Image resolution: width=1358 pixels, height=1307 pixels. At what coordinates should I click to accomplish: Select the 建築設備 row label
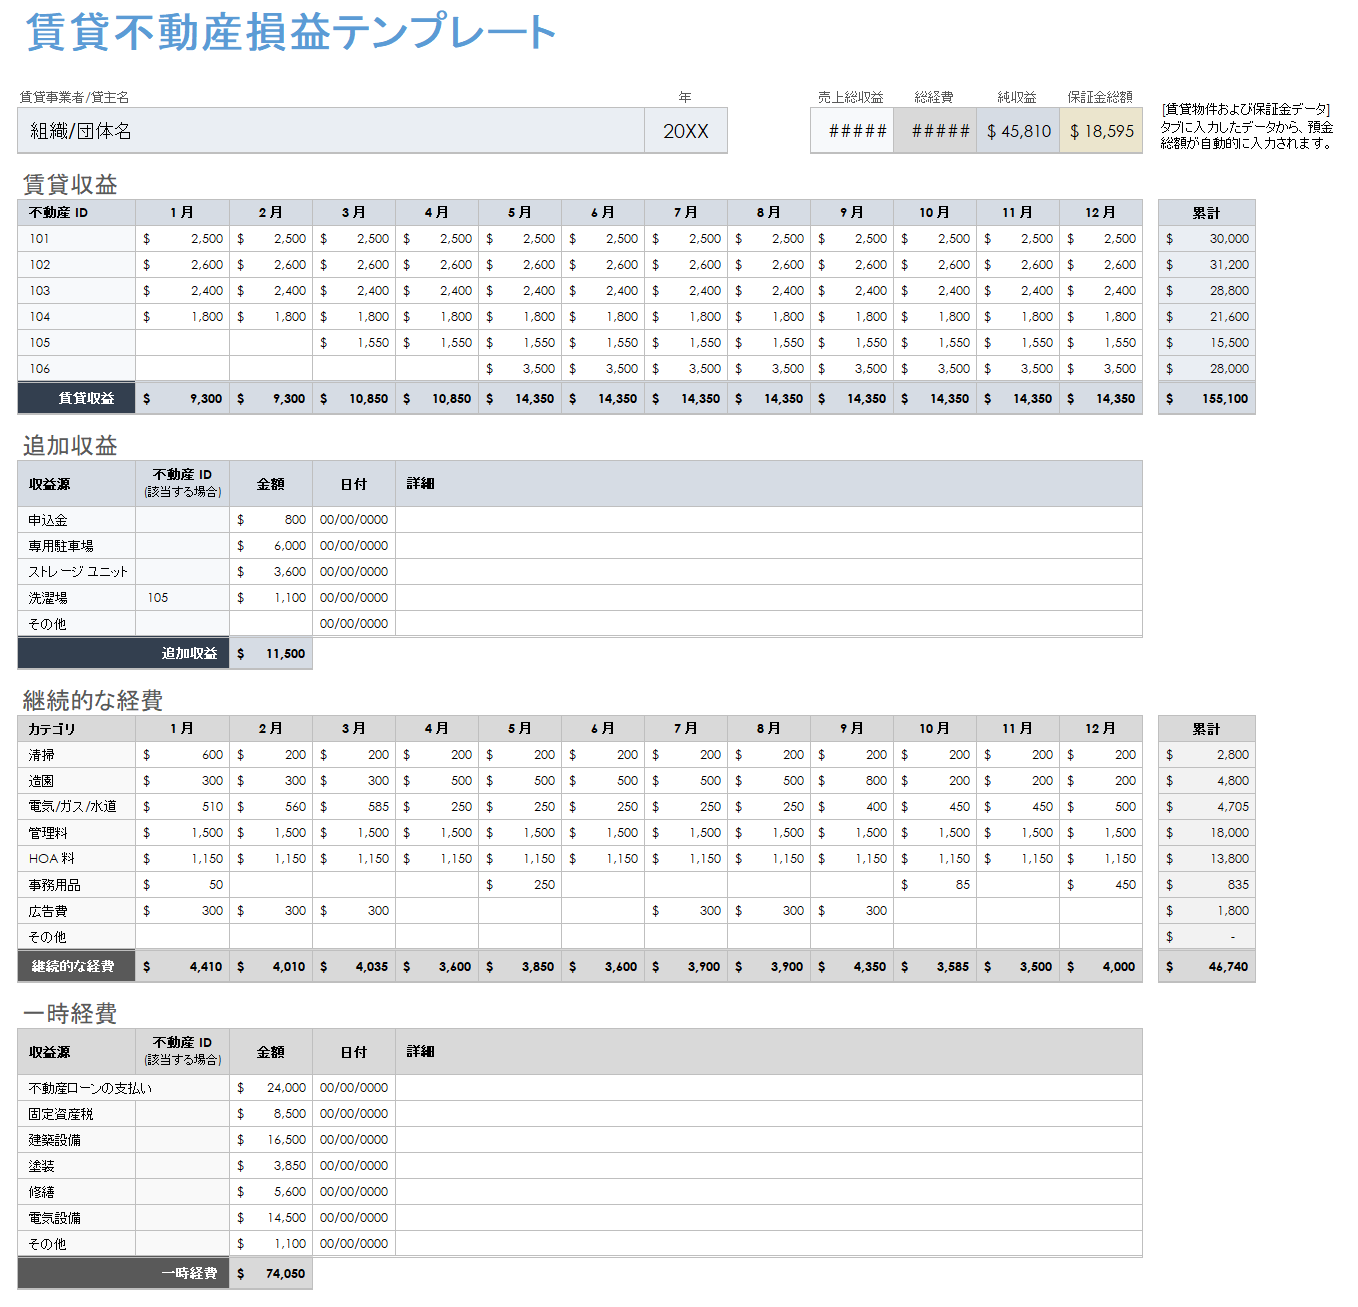77,1140
